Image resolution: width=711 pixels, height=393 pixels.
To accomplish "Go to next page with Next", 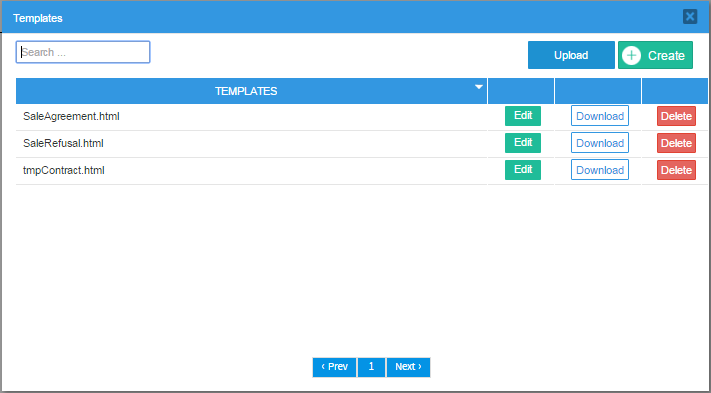I will [x=408, y=367].
